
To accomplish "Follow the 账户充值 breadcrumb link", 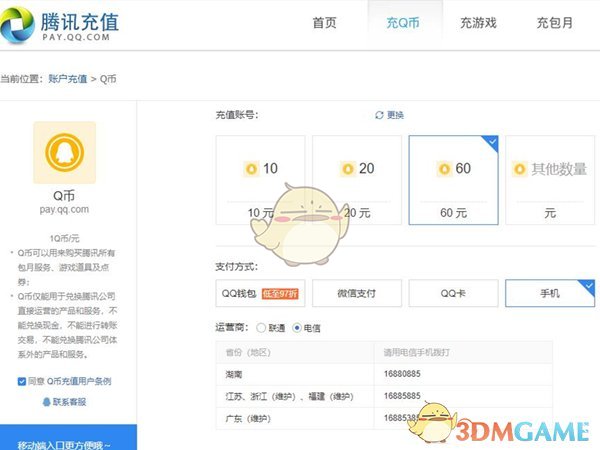I will coord(68,79).
